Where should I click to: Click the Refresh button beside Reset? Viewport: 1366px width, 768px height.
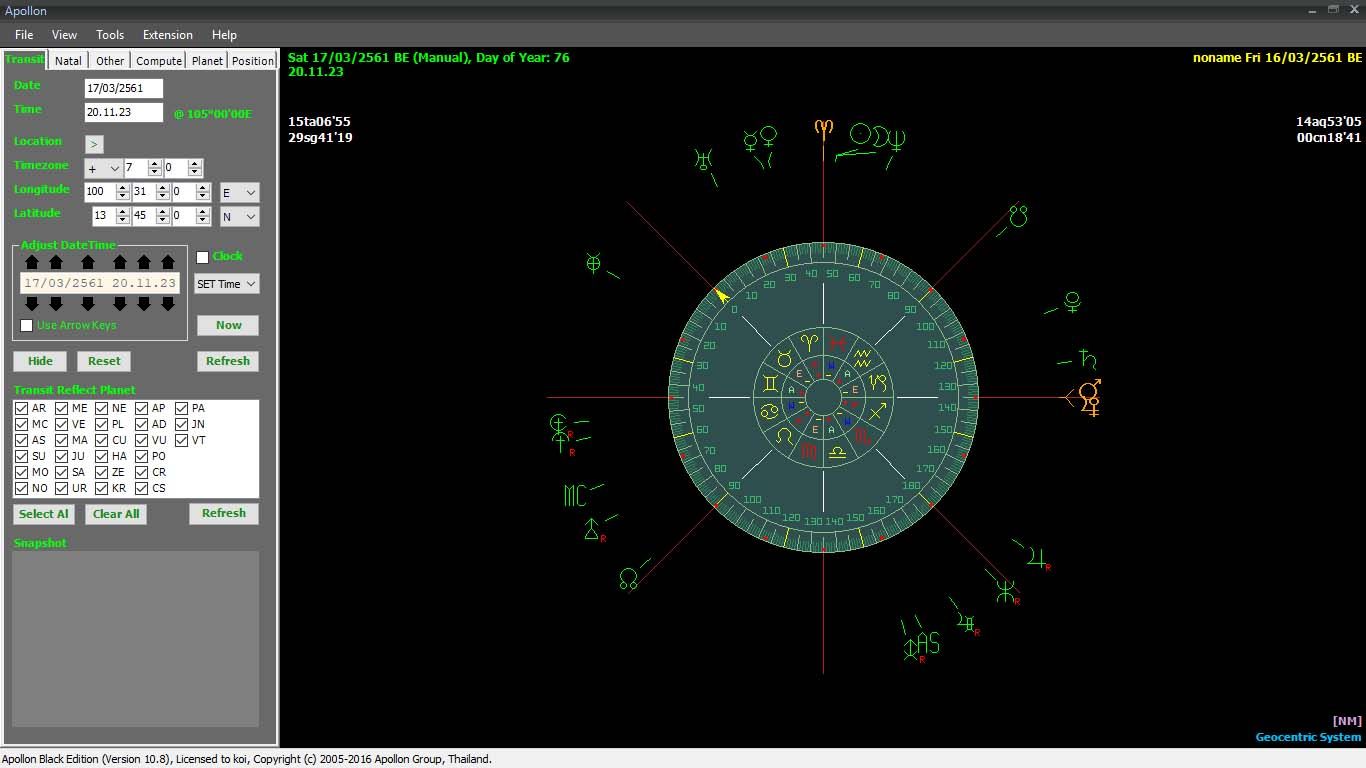tap(228, 361)
